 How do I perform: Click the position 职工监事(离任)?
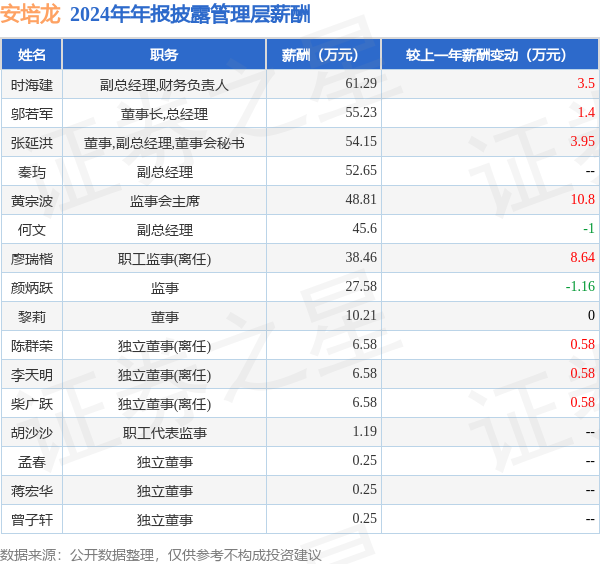(164, 259)
